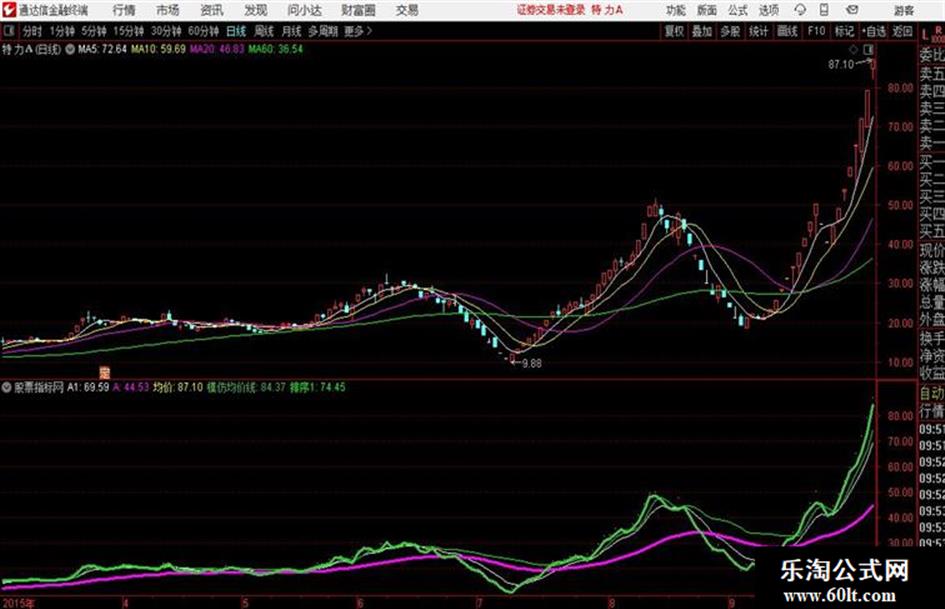The width and height of the screenshot is (945, 609).
Task: Toggle the side panel icon at chart top-right
Action: click(x=868, y=49)
